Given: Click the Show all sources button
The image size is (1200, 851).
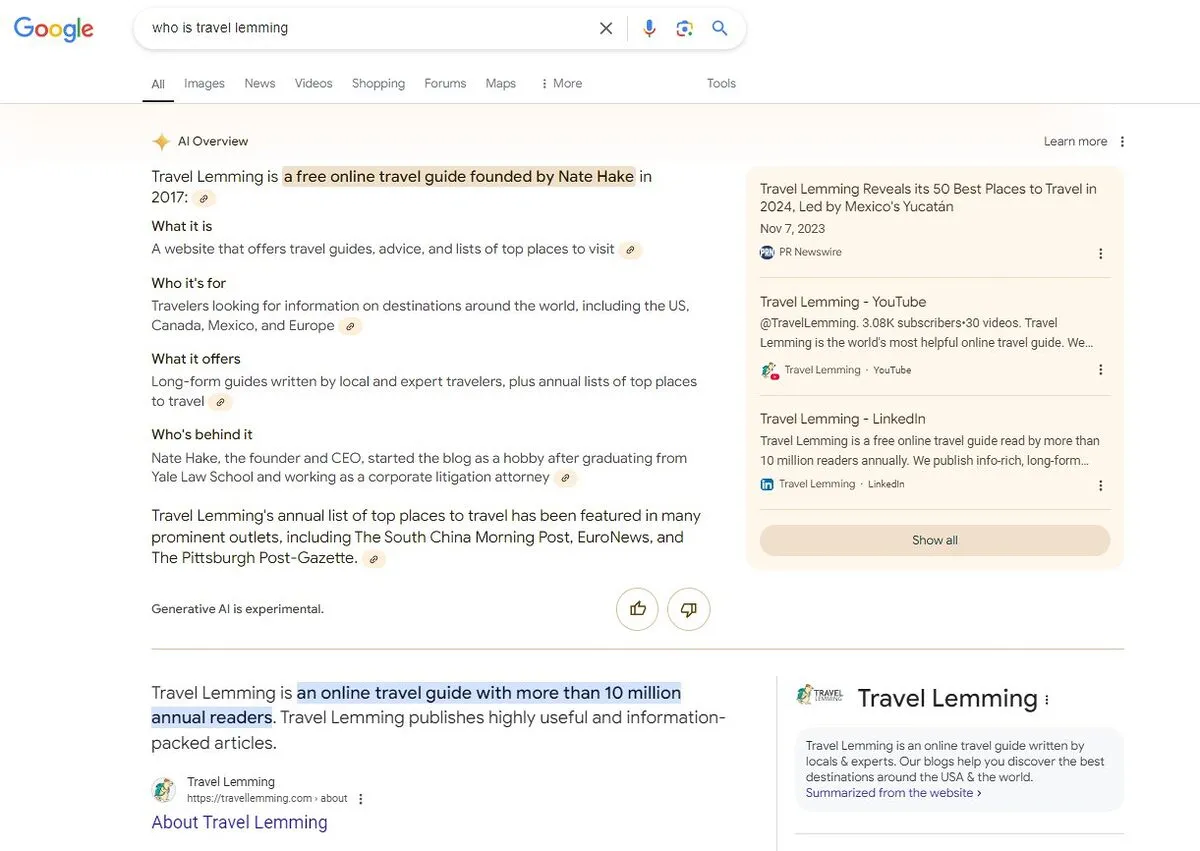Looking at the screenshot, I should click(x=934, y=540).
